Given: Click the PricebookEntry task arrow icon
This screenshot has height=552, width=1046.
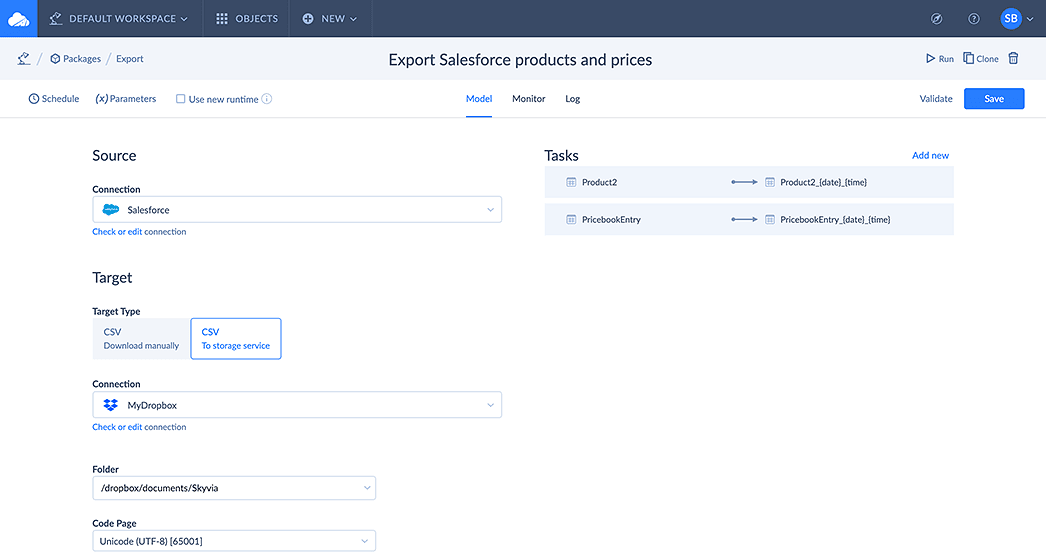Looking at the screenshot, I should click(744, 220).
